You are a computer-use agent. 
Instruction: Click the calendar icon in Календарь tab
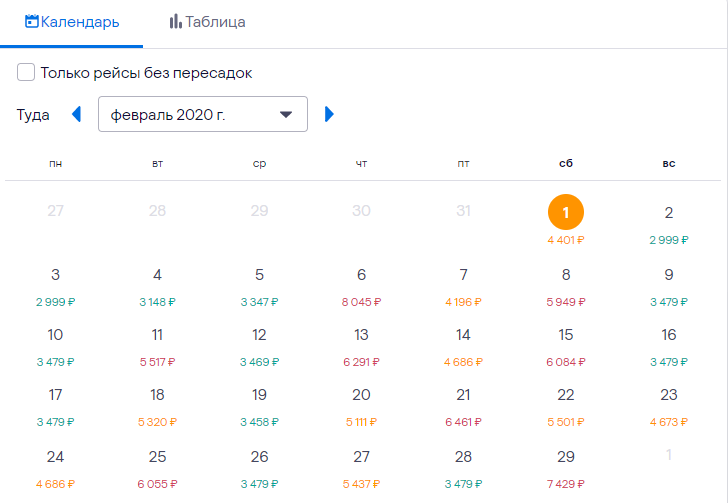pyautogui.click(x=32, y=21)
